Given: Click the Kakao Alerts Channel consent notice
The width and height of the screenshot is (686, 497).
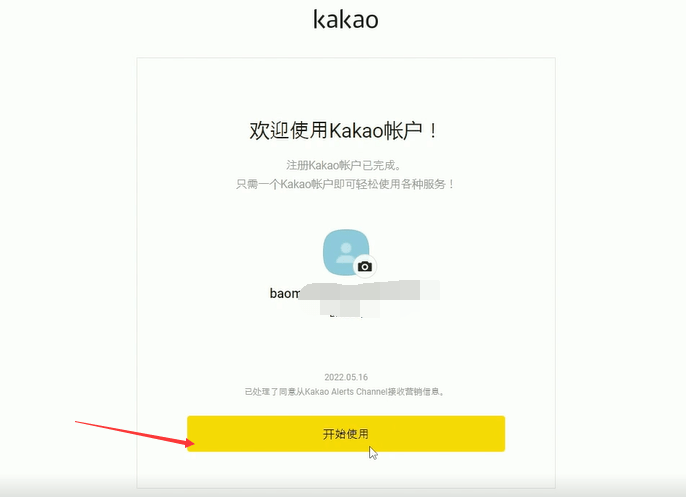Looking at the screenshot, I should [x=345, y=392].
